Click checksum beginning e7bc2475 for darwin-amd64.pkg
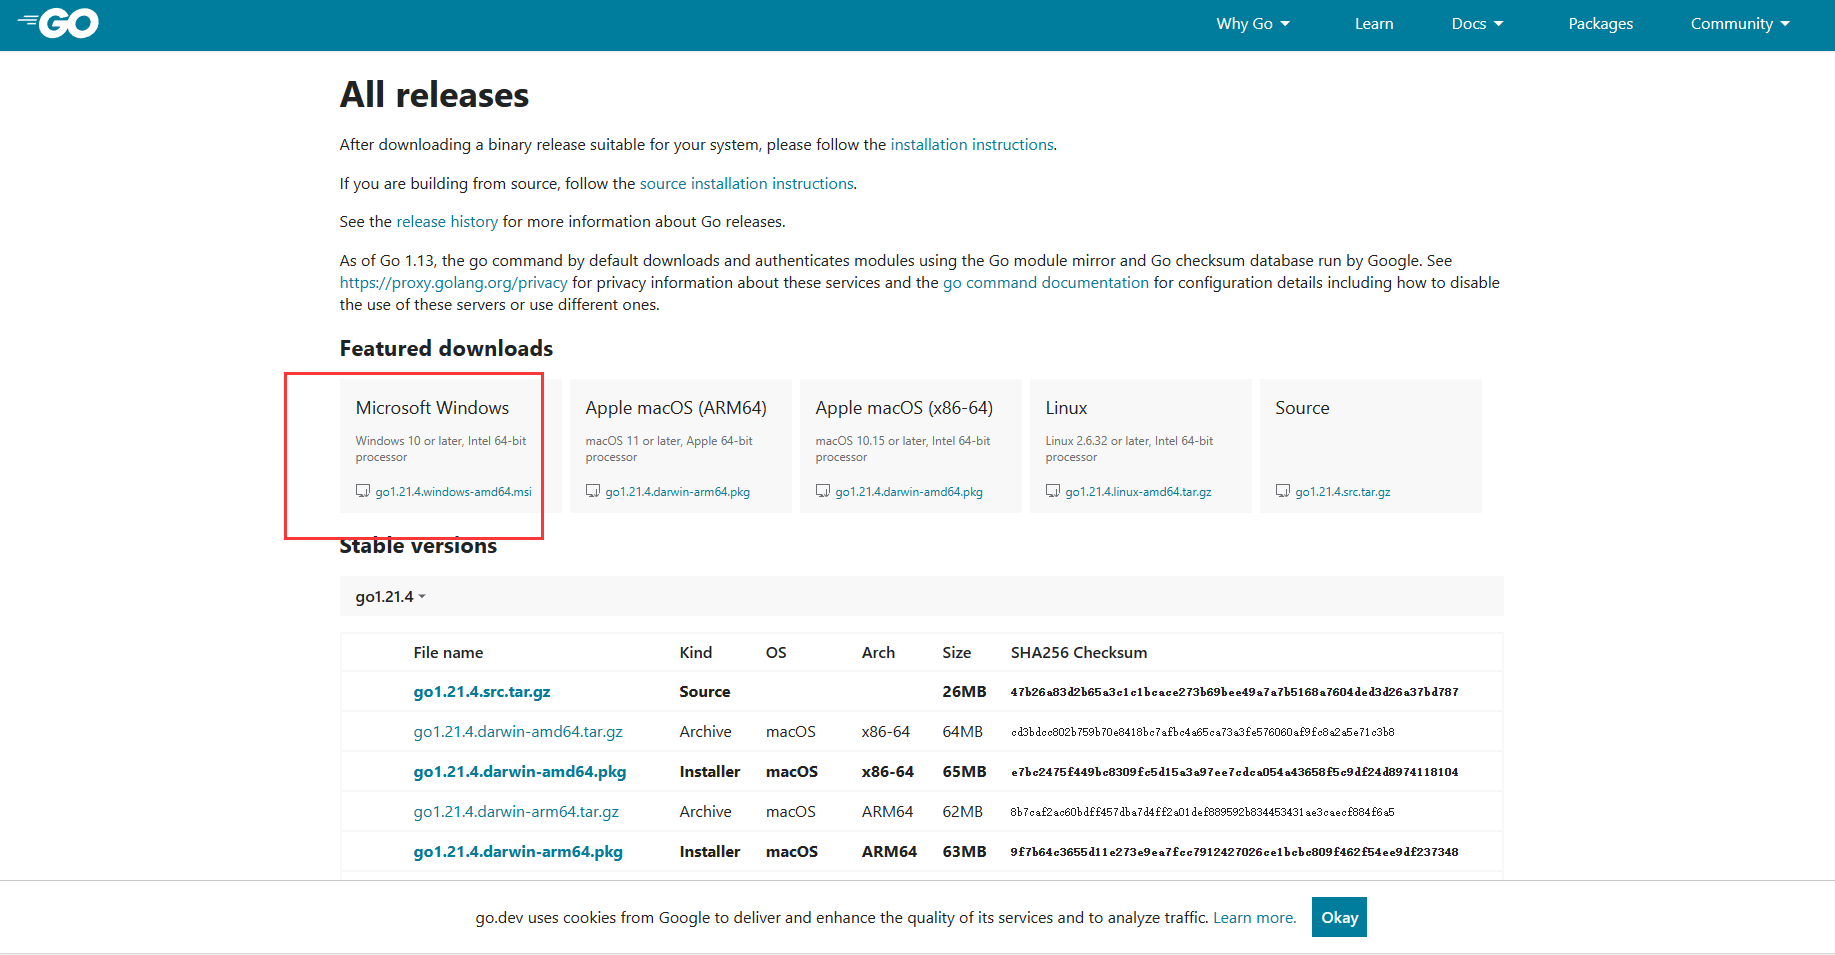 1234,772
